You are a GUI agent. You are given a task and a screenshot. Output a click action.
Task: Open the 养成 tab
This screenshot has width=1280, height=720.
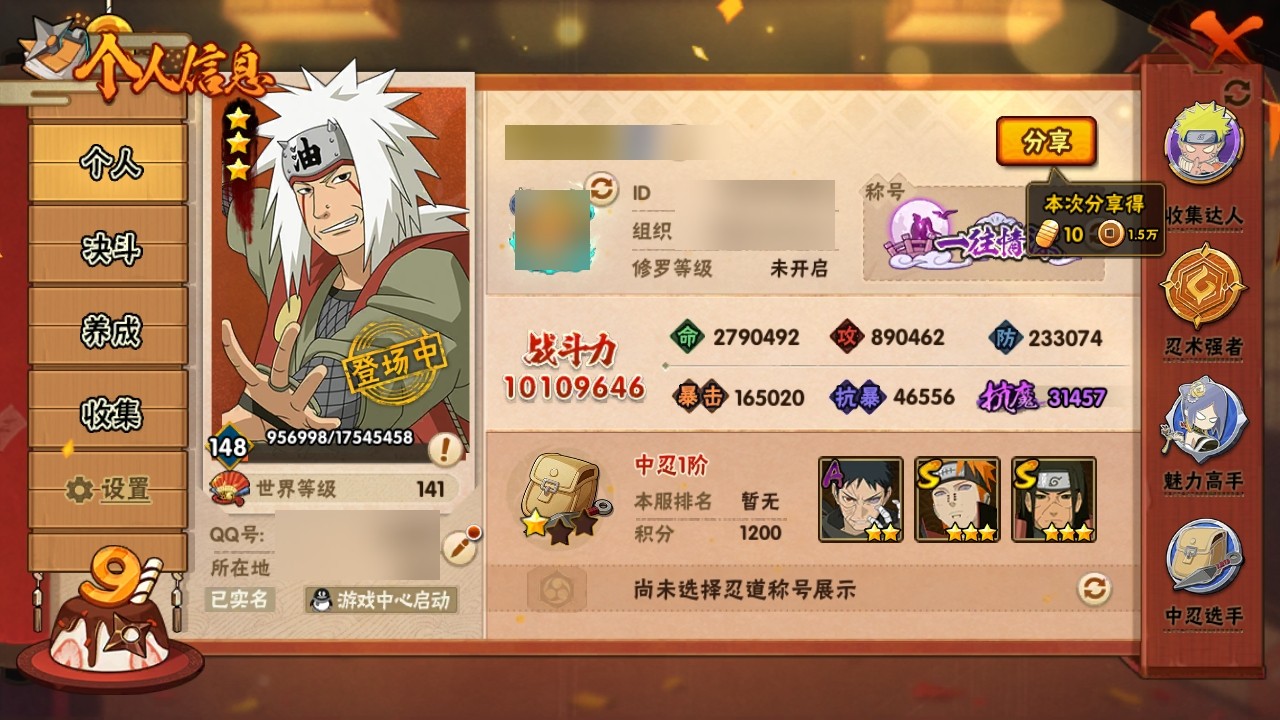tap(109, 330)
